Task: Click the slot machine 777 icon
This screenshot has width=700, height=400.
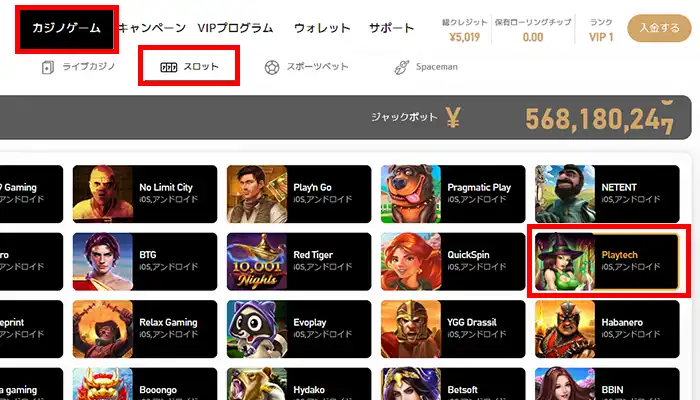Action: [169, 67]
